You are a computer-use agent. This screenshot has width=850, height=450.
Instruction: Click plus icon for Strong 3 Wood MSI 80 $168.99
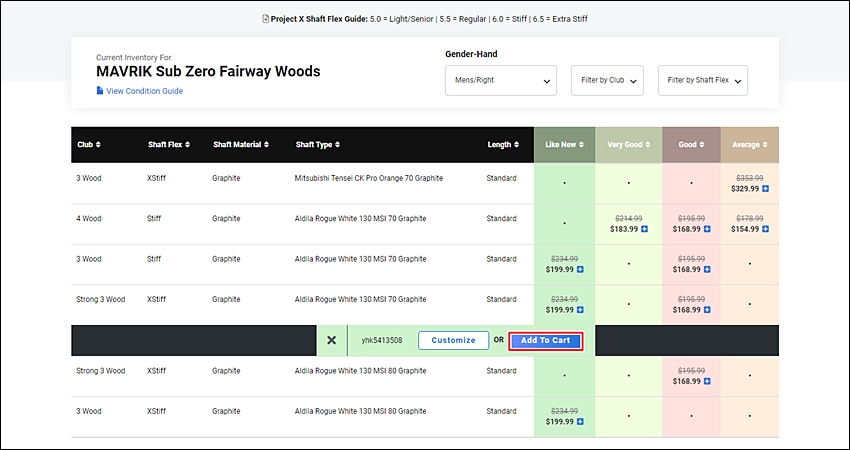tap(707, 382)
